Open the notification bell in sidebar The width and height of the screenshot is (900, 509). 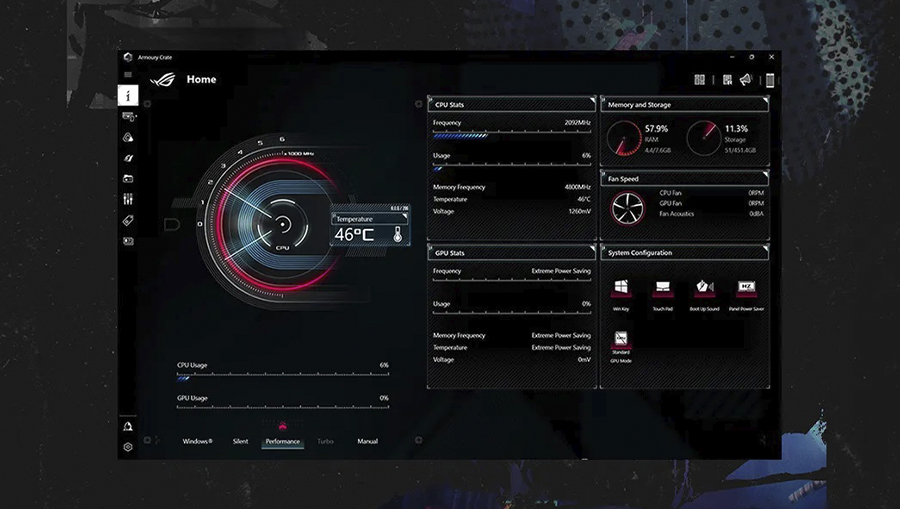point(128,426)
